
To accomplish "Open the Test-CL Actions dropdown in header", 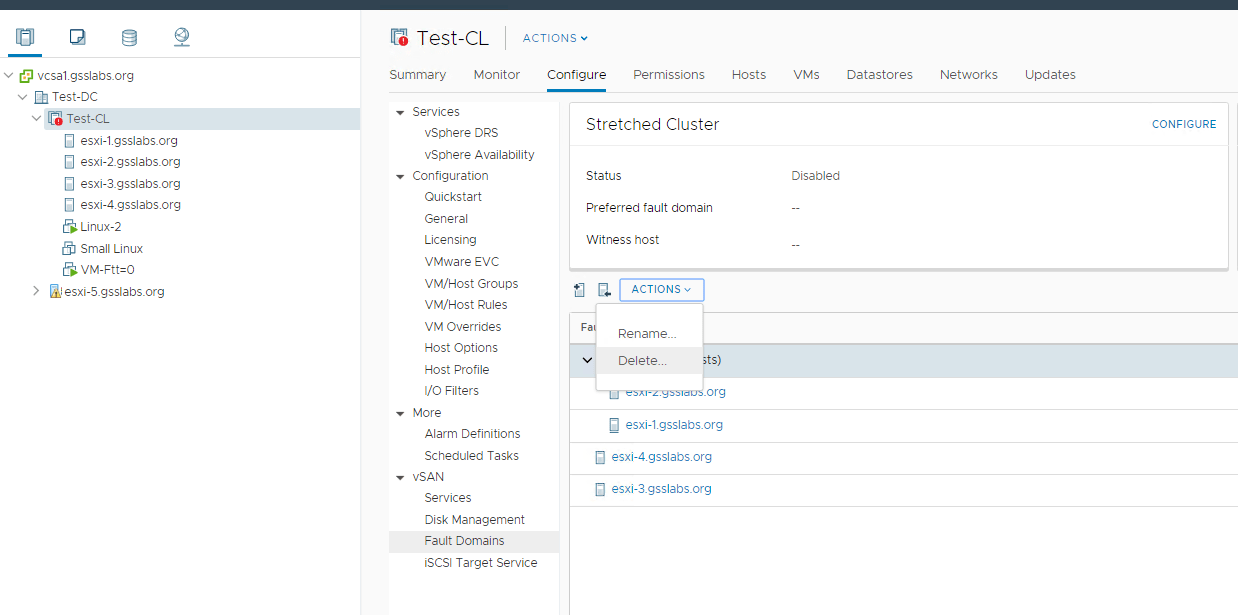I will (x=555, y=38).
